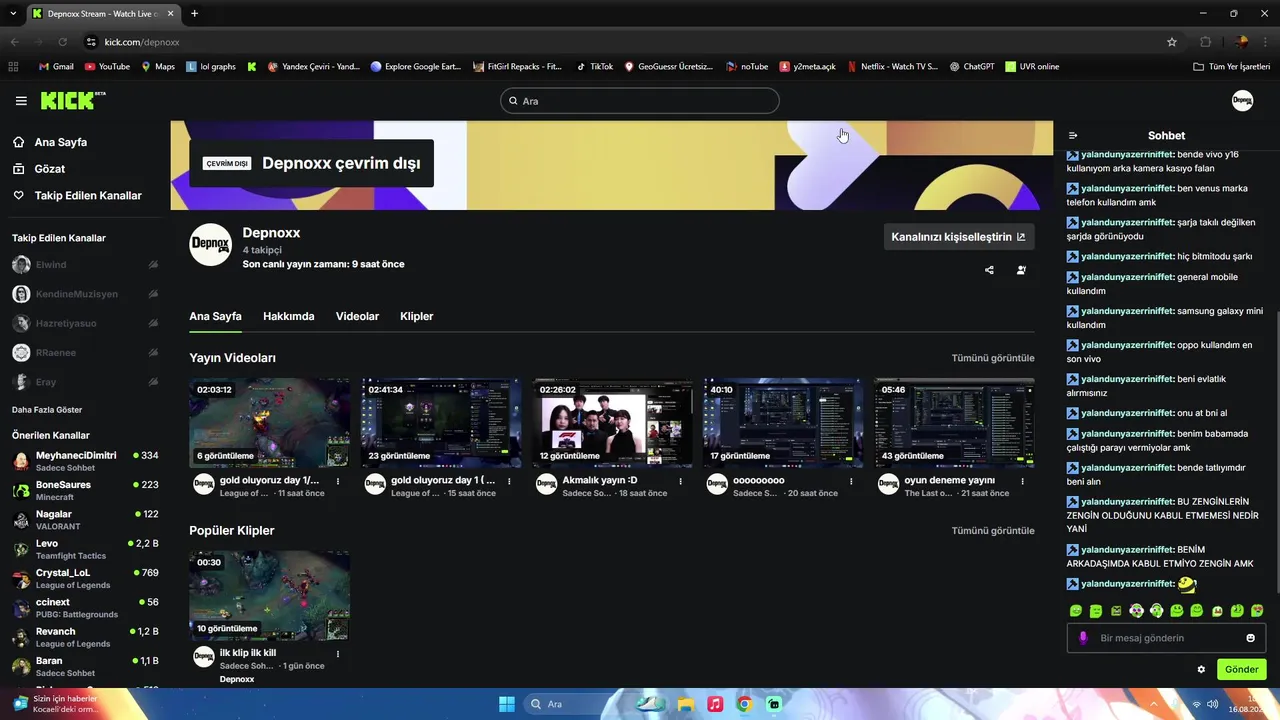Click the Ana Sayfa home icon in sidebar
Screen dimensions: 1280x720
(x=19, y=142)
